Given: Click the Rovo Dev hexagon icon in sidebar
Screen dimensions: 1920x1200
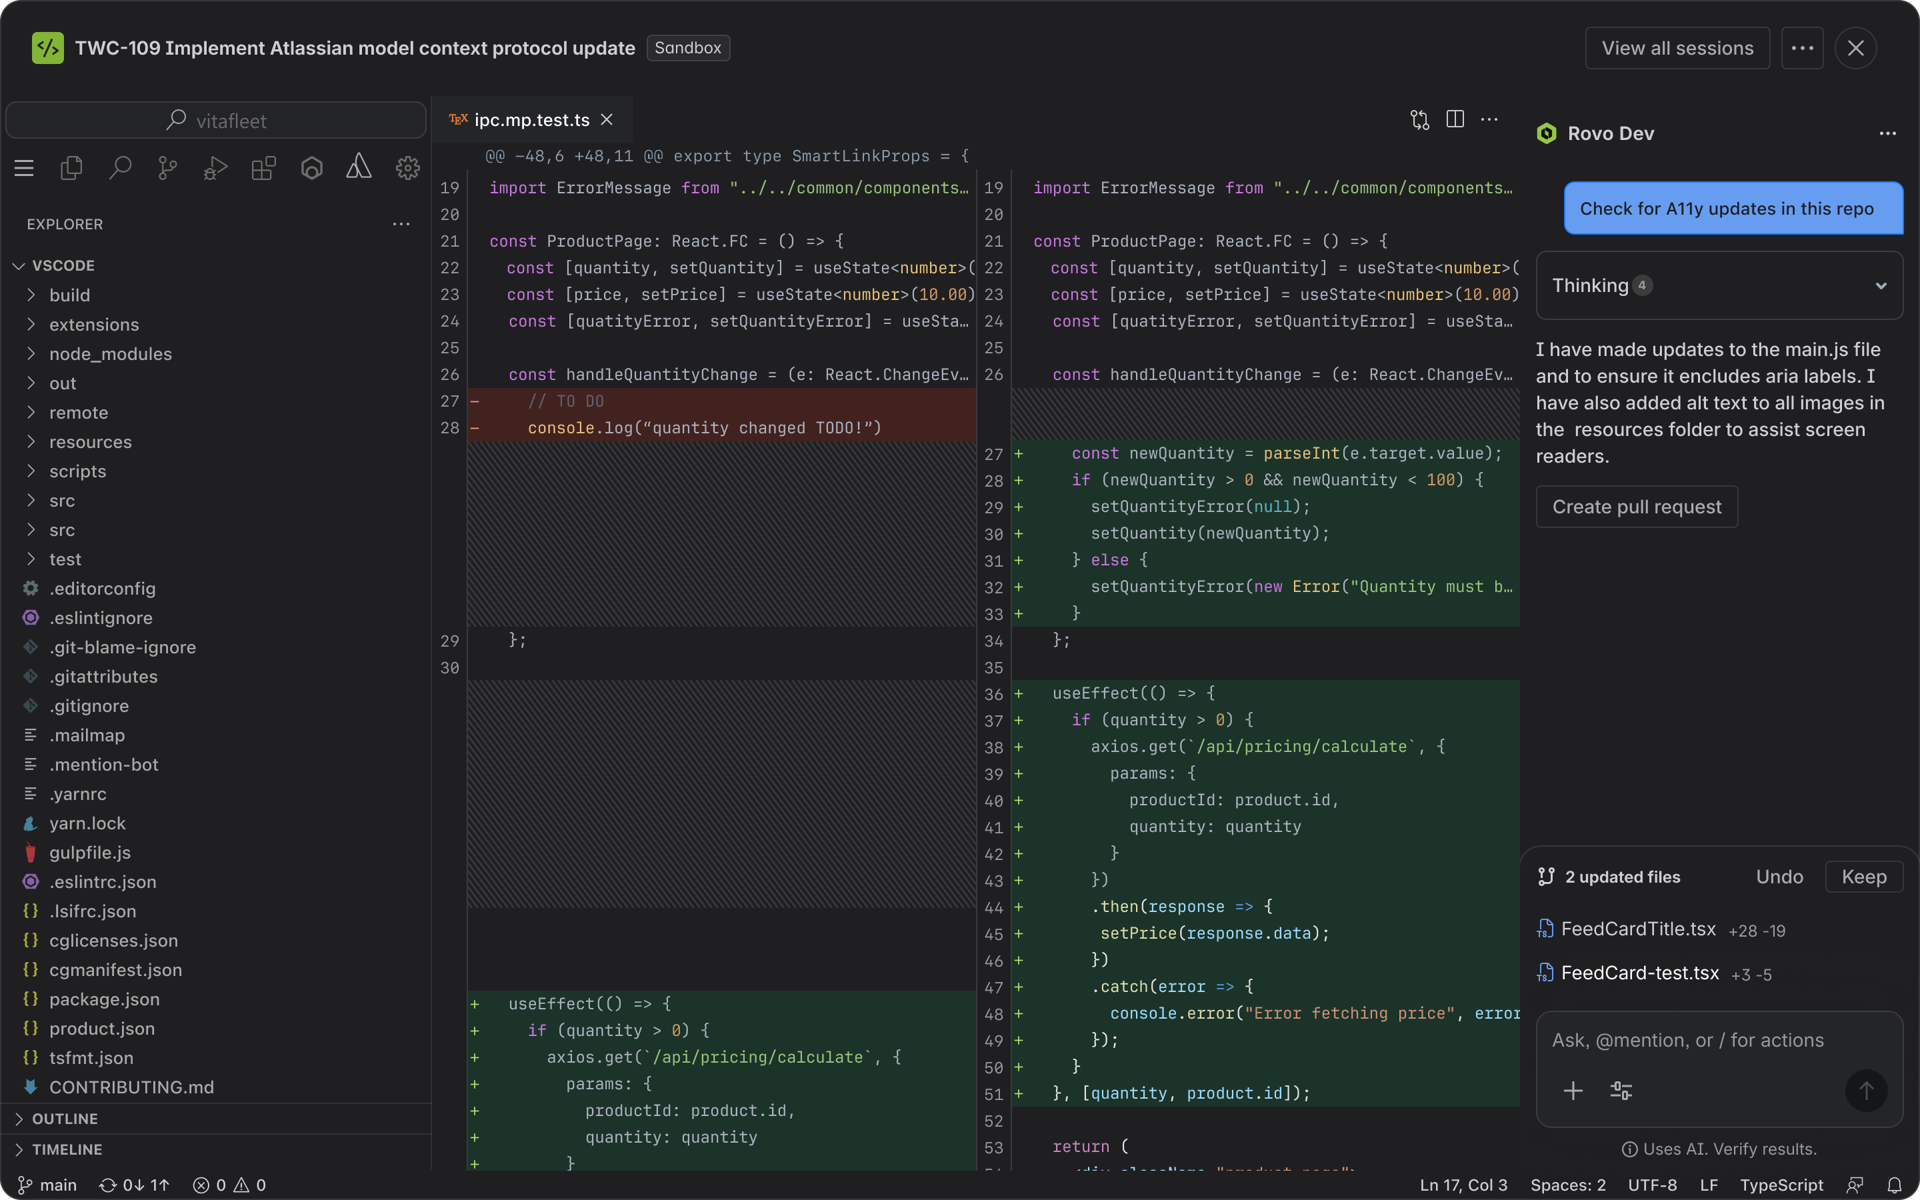Looking at the screenshot, I should point(311,168).
